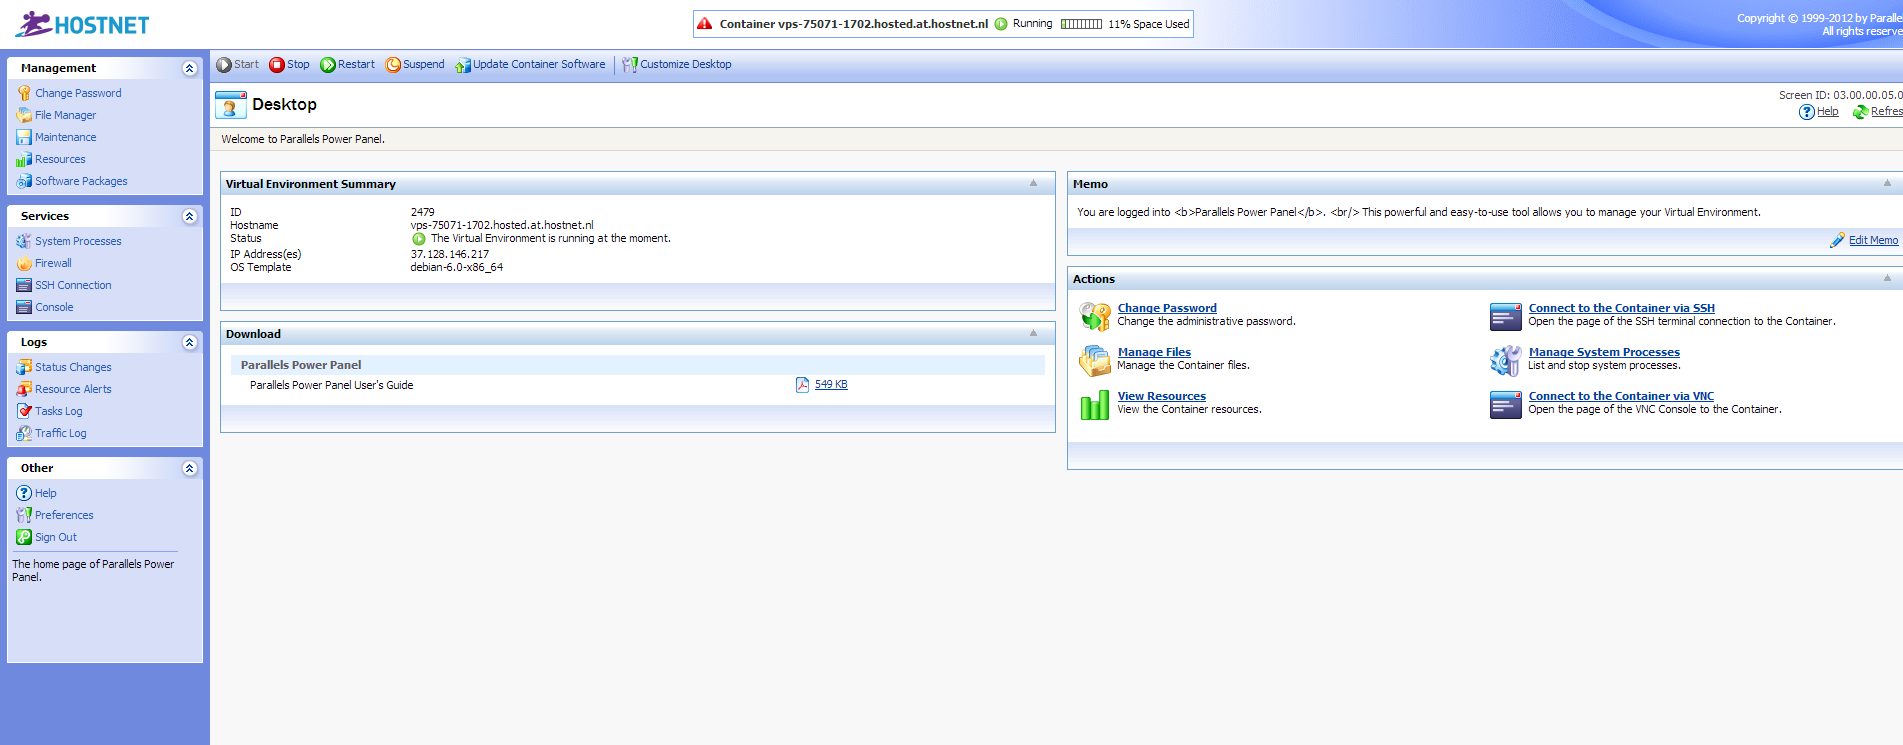
Task: Click the Edit Memo link
Action: tap(1872, 240)
